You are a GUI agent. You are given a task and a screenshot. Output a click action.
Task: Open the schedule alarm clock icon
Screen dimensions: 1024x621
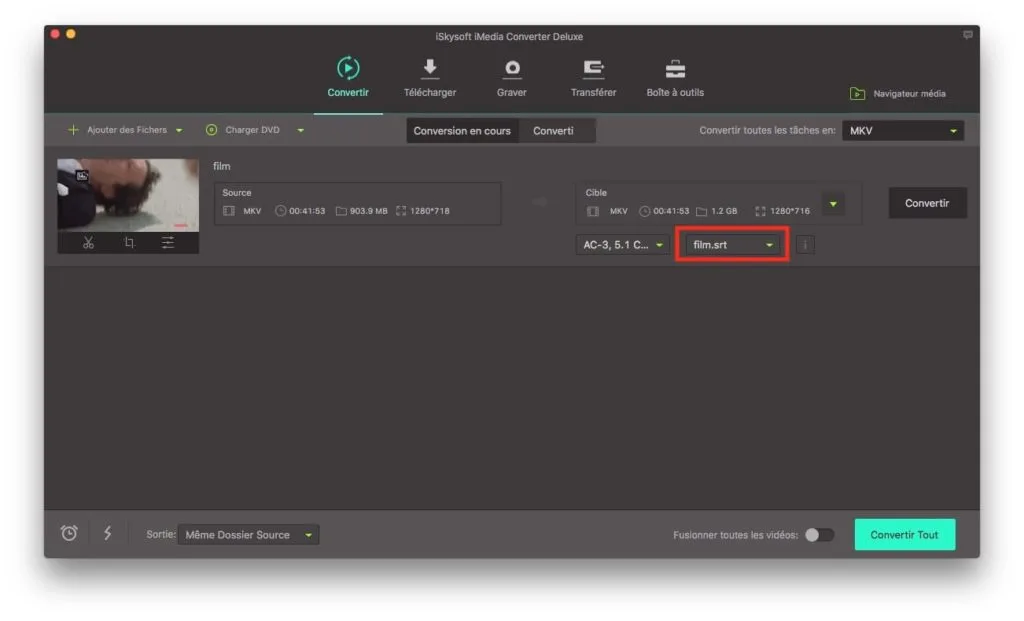click(x=69, y=533)
